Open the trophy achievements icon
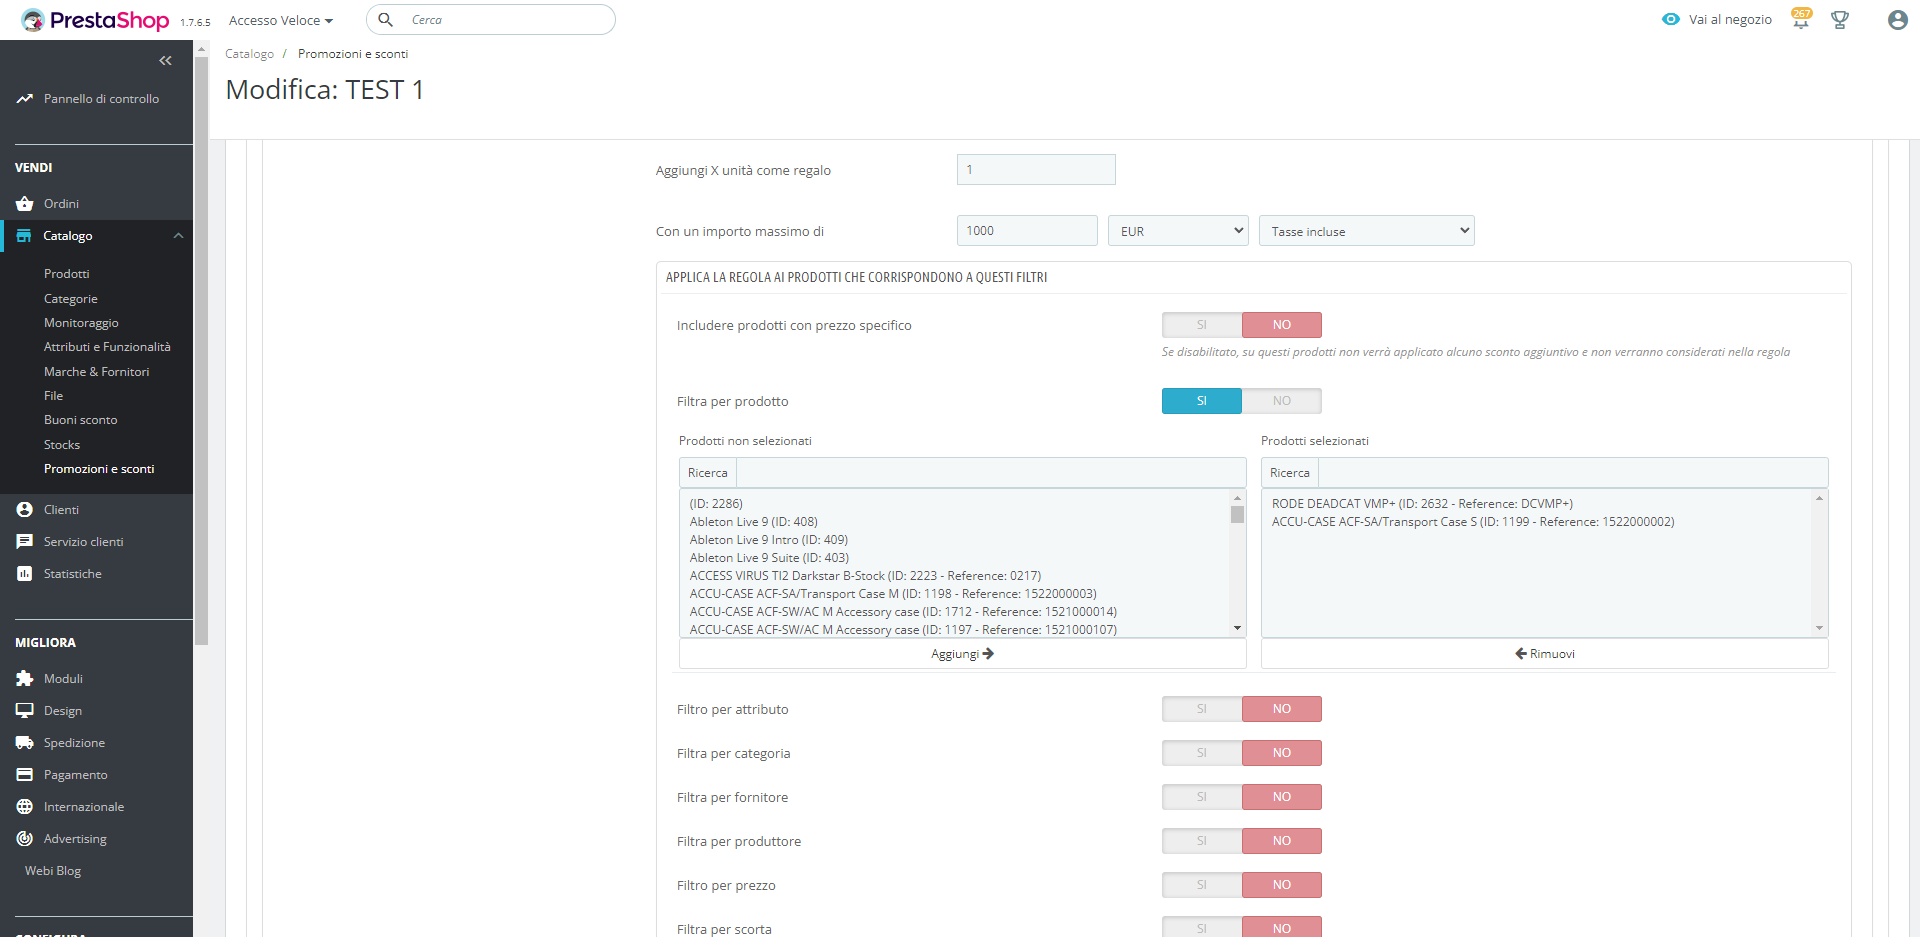1920x937 pixels. 1840,20
